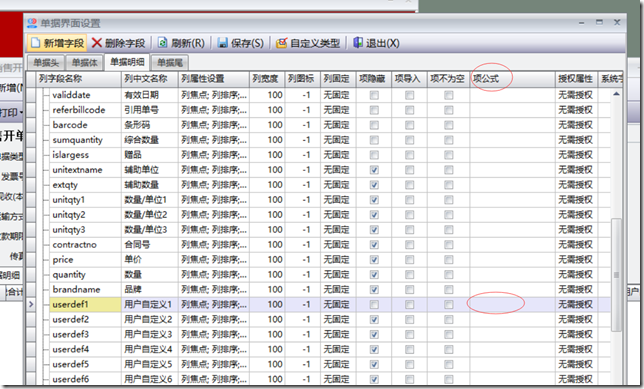This screenshot has height=389, width=644.
Task: Click the 100 width cell for quantity
Action: coord(267,275)
